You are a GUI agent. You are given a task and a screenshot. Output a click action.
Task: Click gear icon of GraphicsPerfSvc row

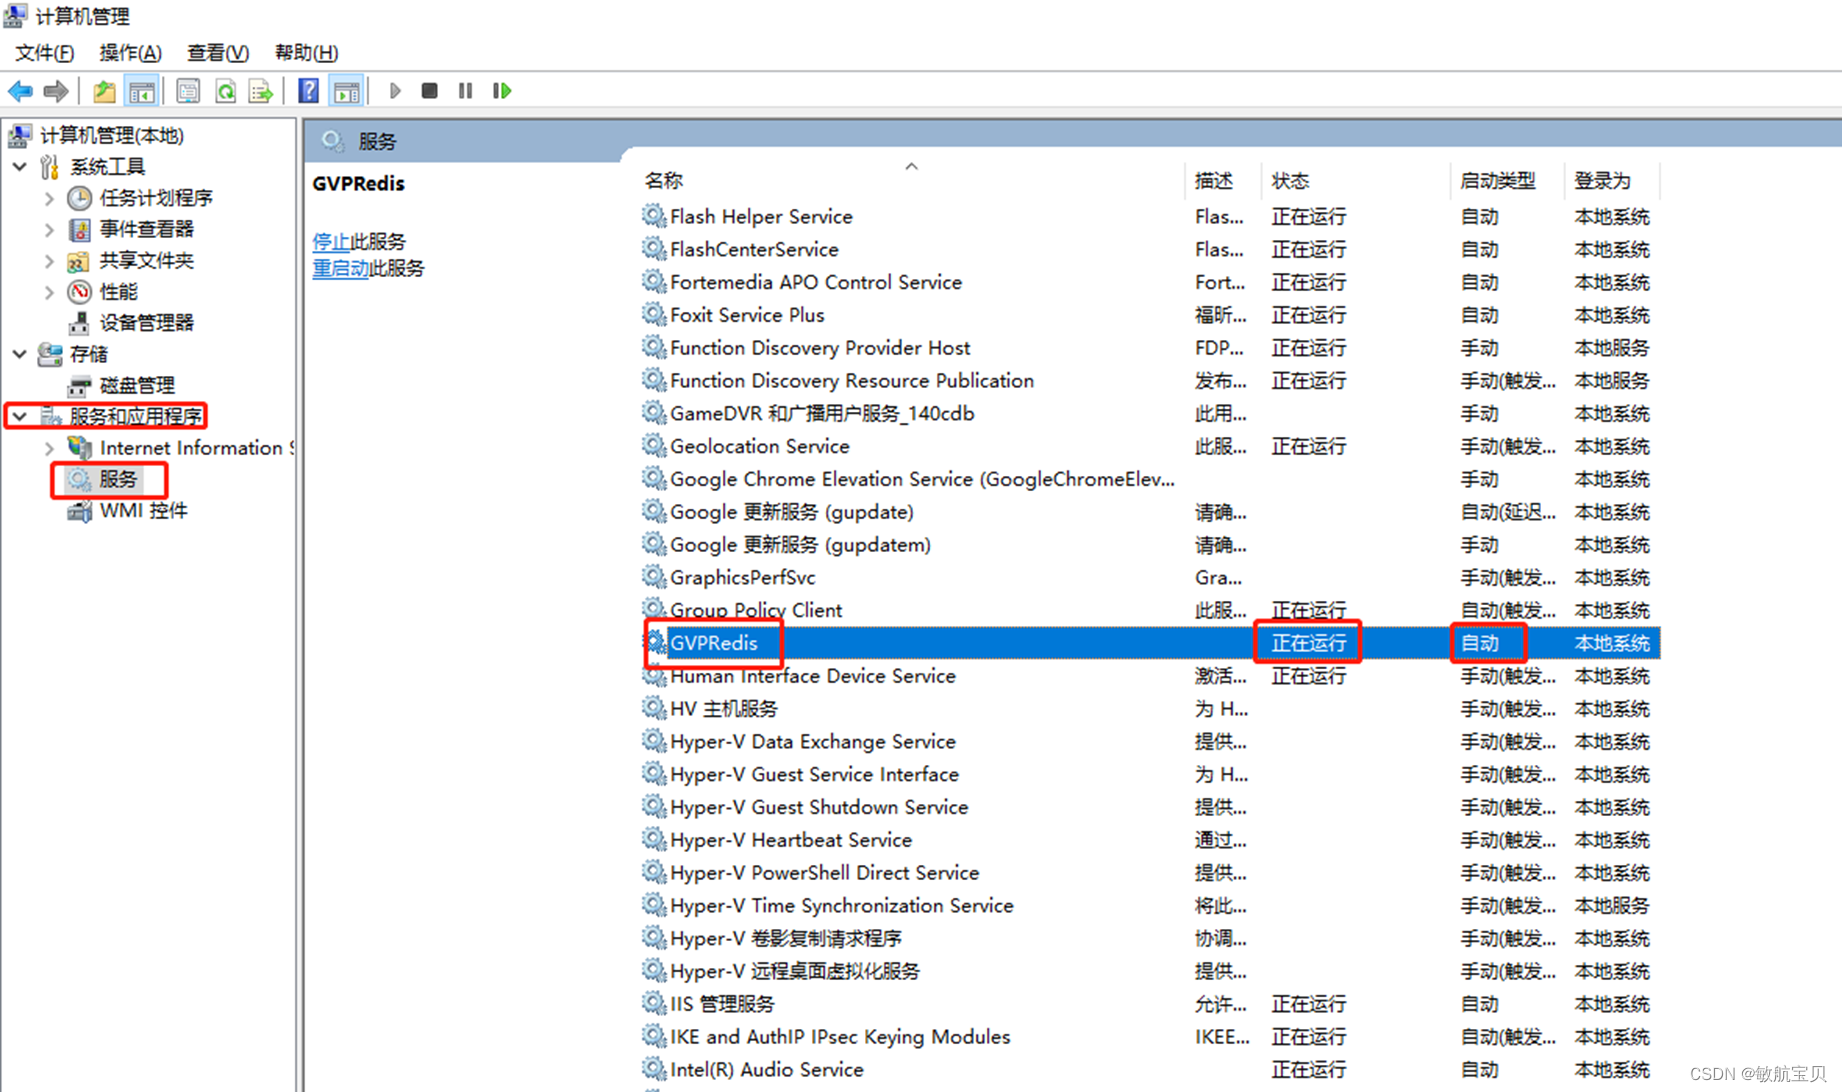pos(654,577)
